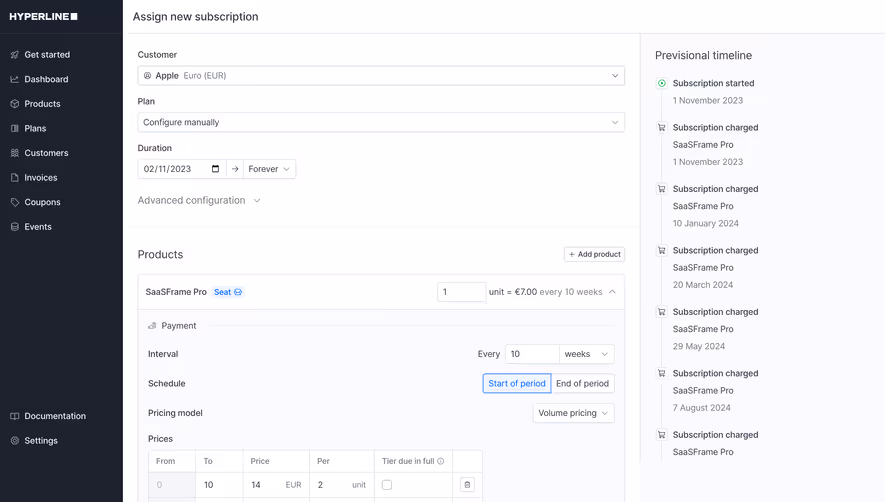This screenshot has width=885, height=502.
Task: Click the 20 March 2024 date text
Action: (703, 285)
